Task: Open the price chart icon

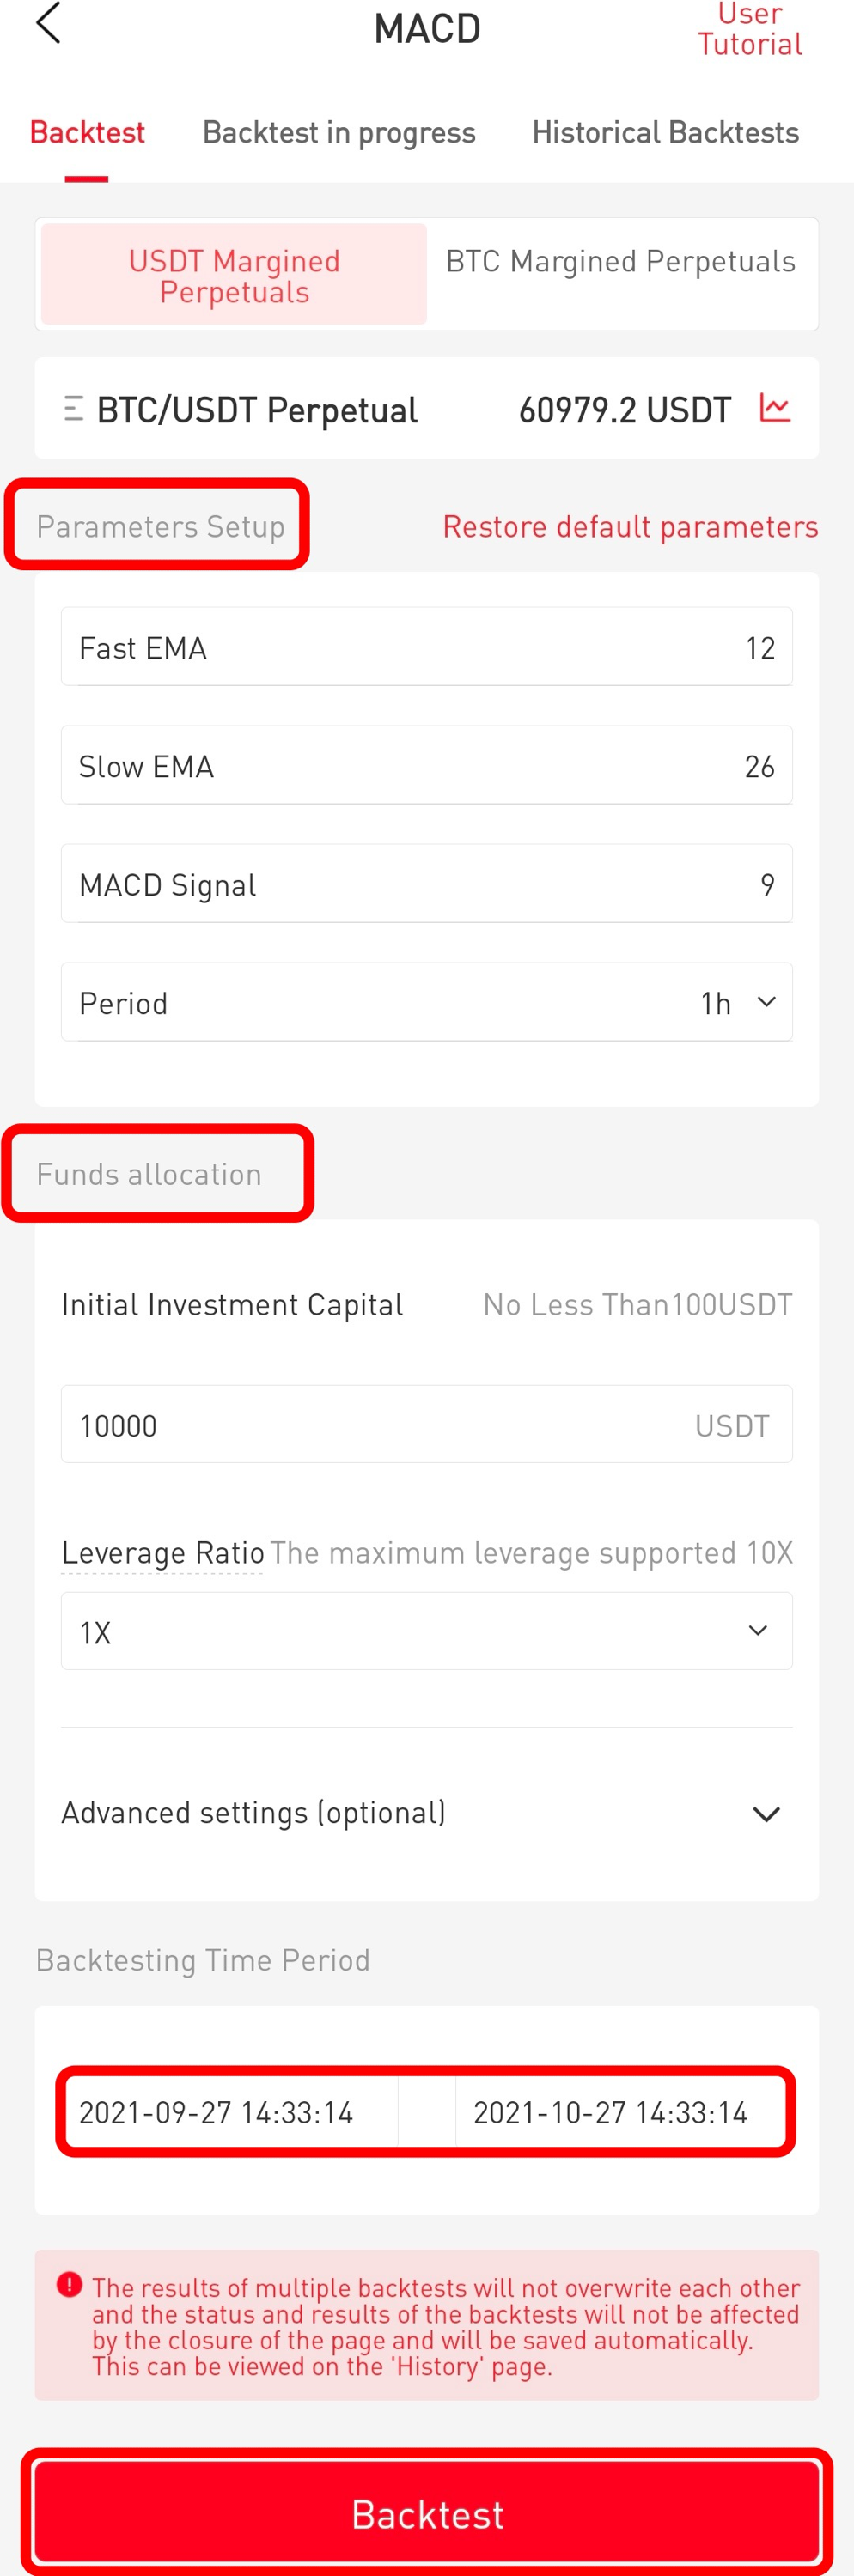Action: point(775,408)
